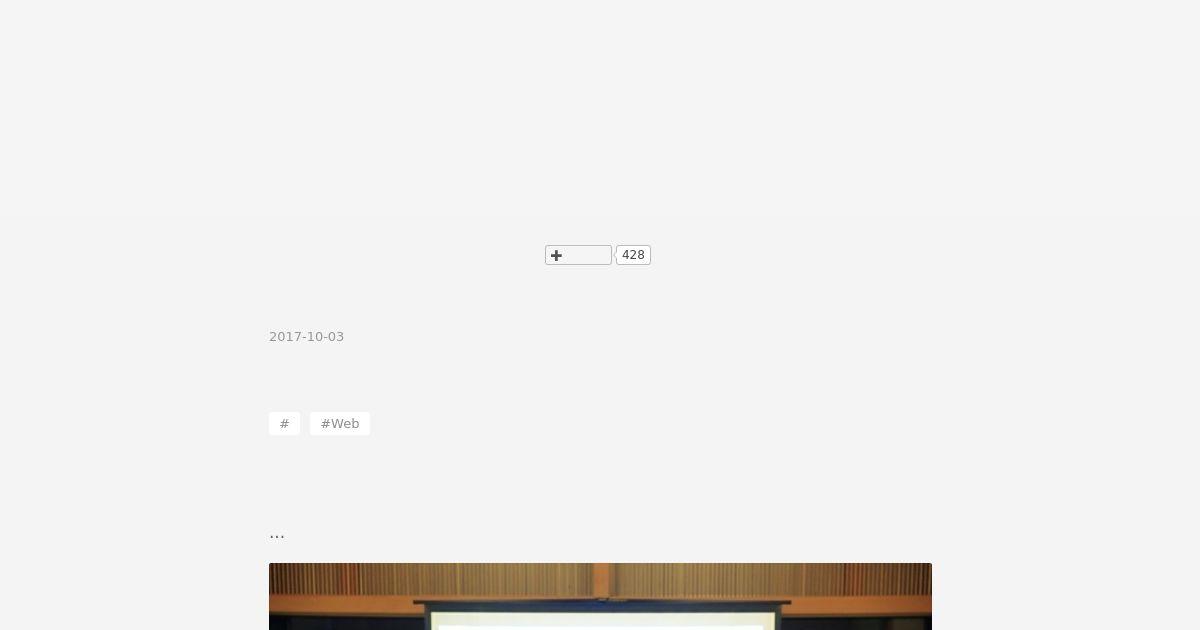This screenshot has height=630, width=1200.
Task: Open the 428 bookmark count
Action: pos(633,255)
